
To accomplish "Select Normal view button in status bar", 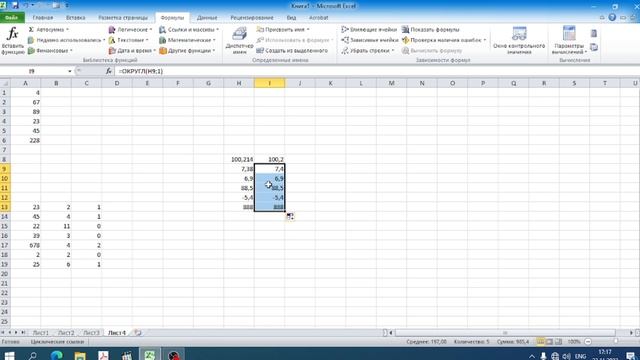I will coord(540,342).
